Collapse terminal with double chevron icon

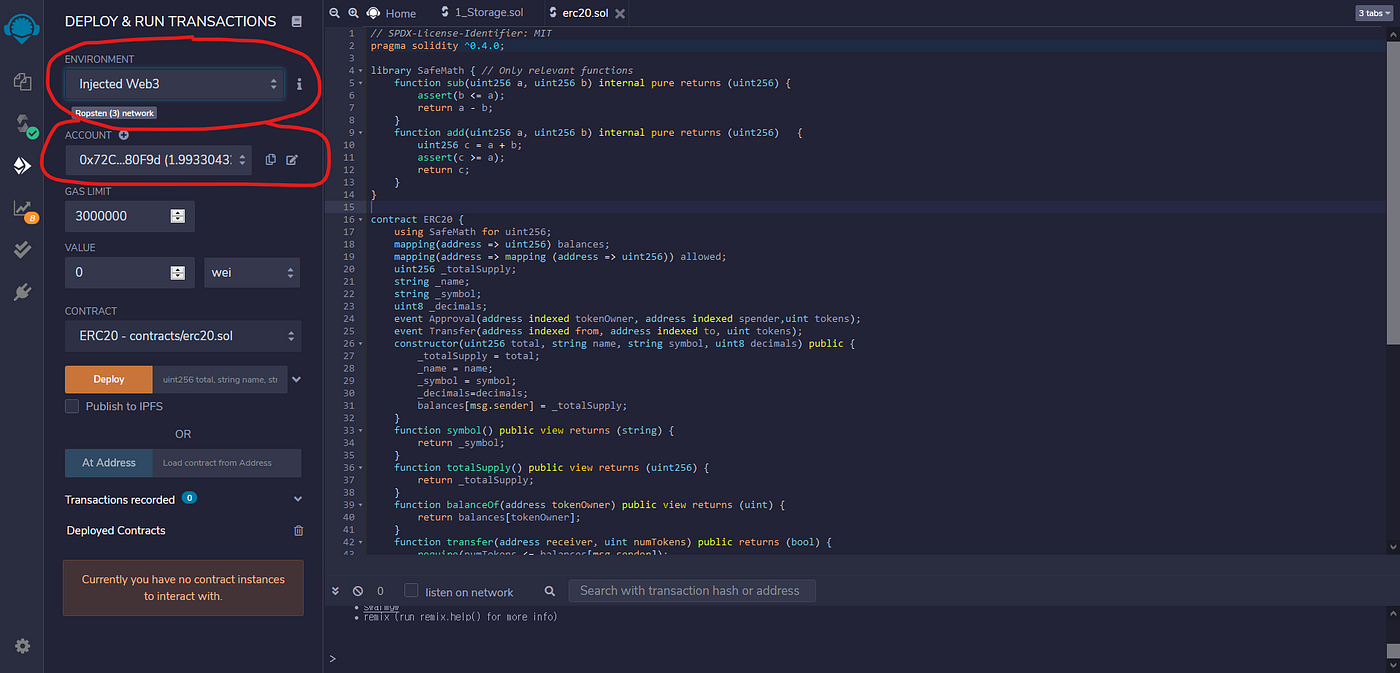click(336, 591)
